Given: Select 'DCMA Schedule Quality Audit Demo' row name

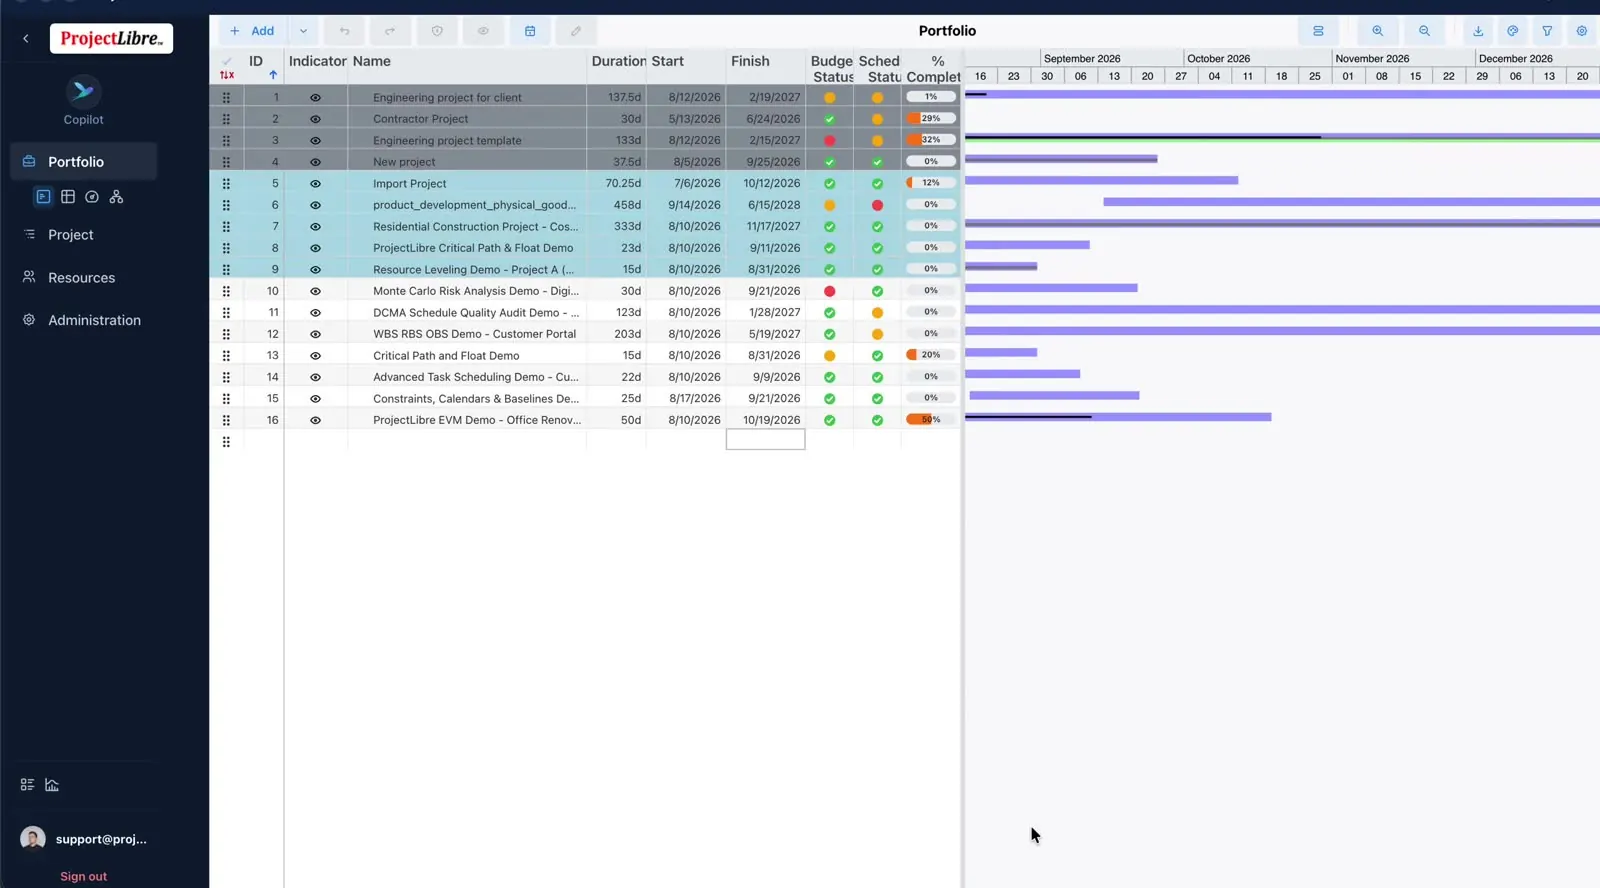Looking at the screenshot, I should tap(476, 313).
